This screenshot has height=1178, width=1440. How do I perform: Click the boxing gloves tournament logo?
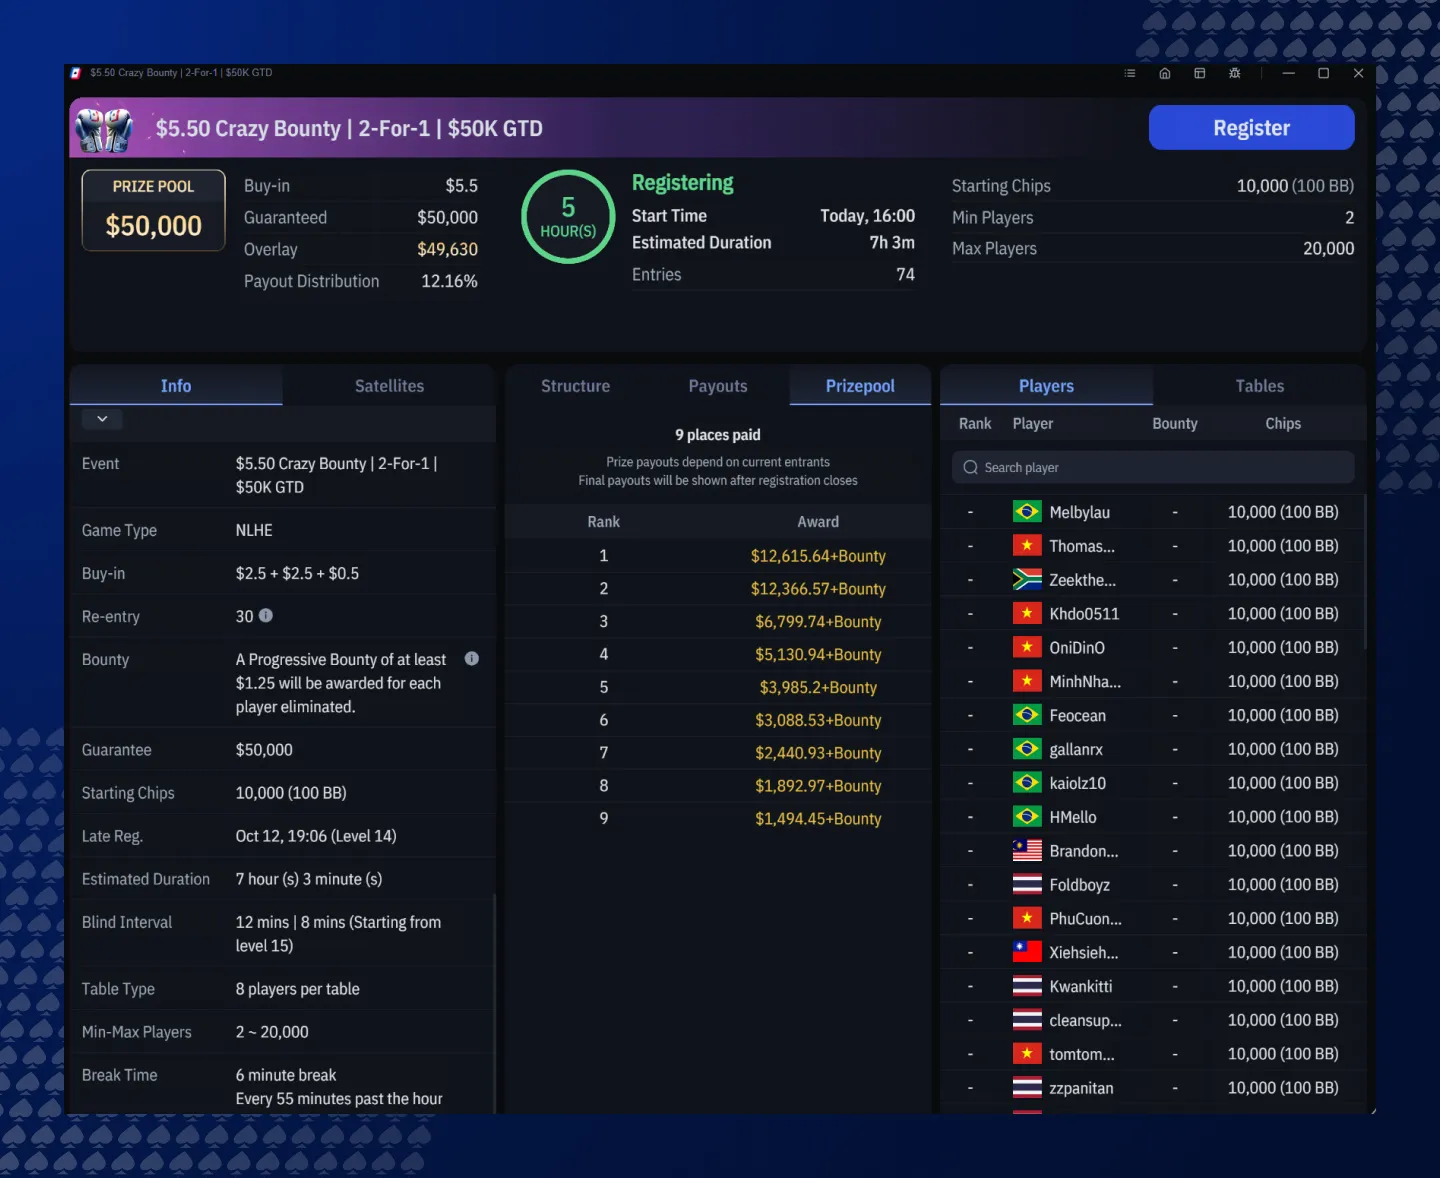click(104, 129)
